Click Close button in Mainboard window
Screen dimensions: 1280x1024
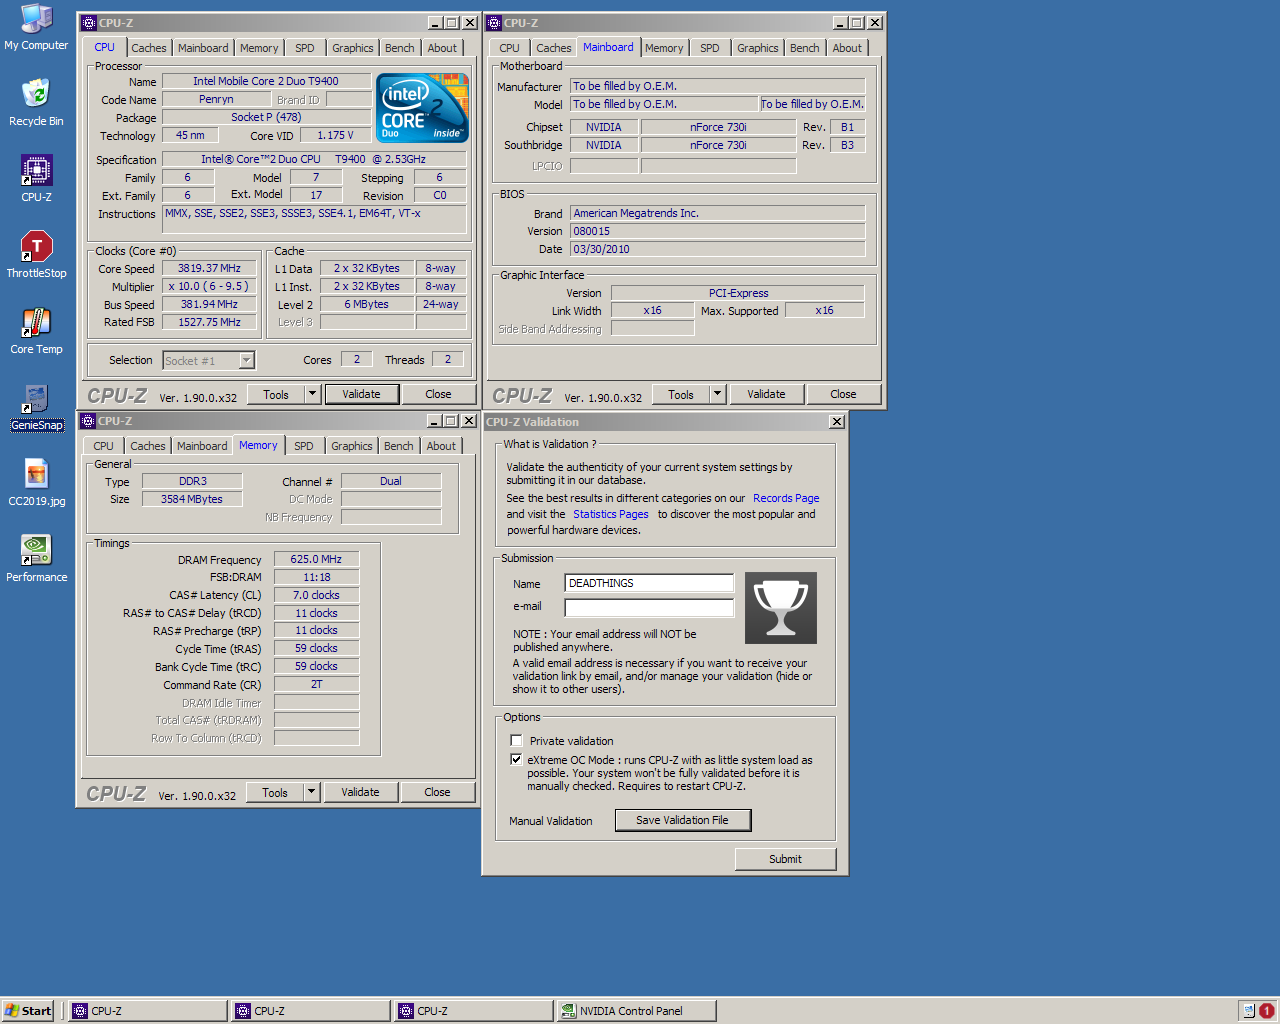click(x=843, y=394)
